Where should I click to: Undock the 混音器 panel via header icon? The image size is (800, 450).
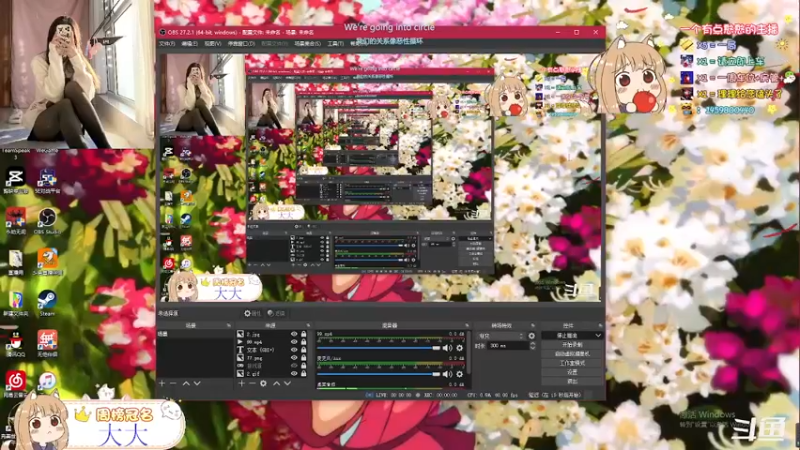[467, 326]
